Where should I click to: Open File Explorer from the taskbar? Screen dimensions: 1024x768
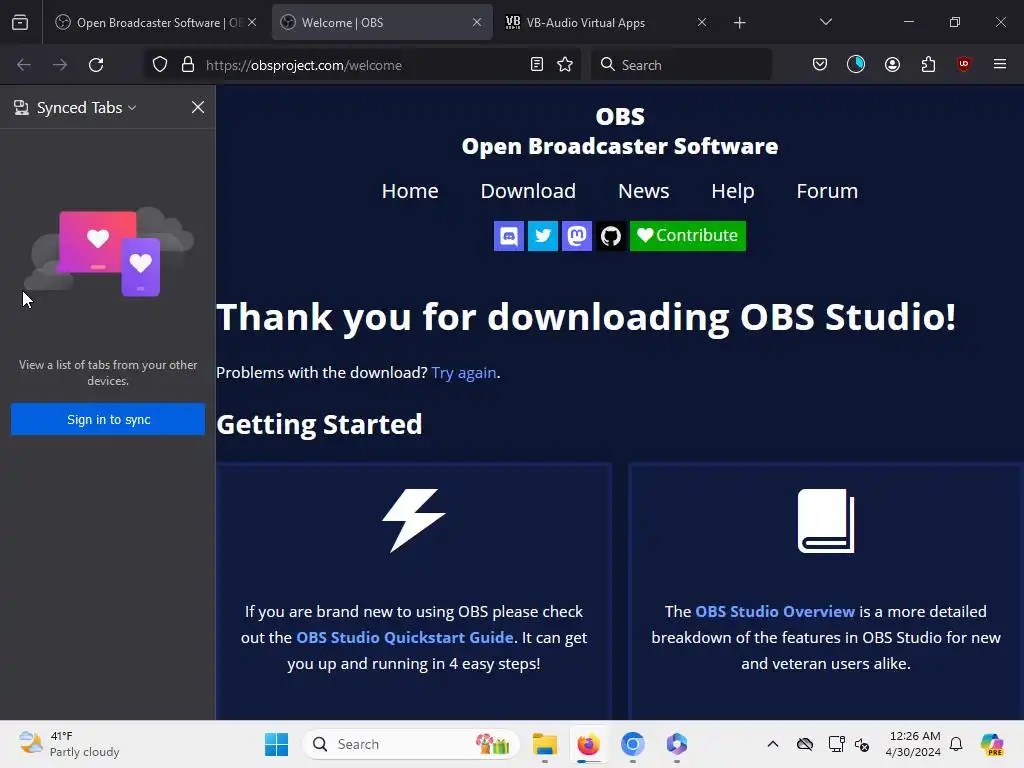coord(545,744)
